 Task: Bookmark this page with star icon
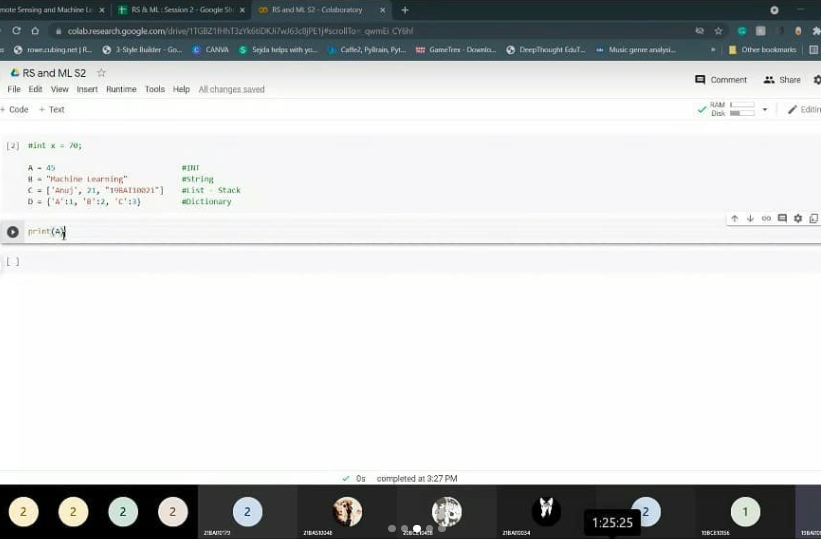point(718,31)
